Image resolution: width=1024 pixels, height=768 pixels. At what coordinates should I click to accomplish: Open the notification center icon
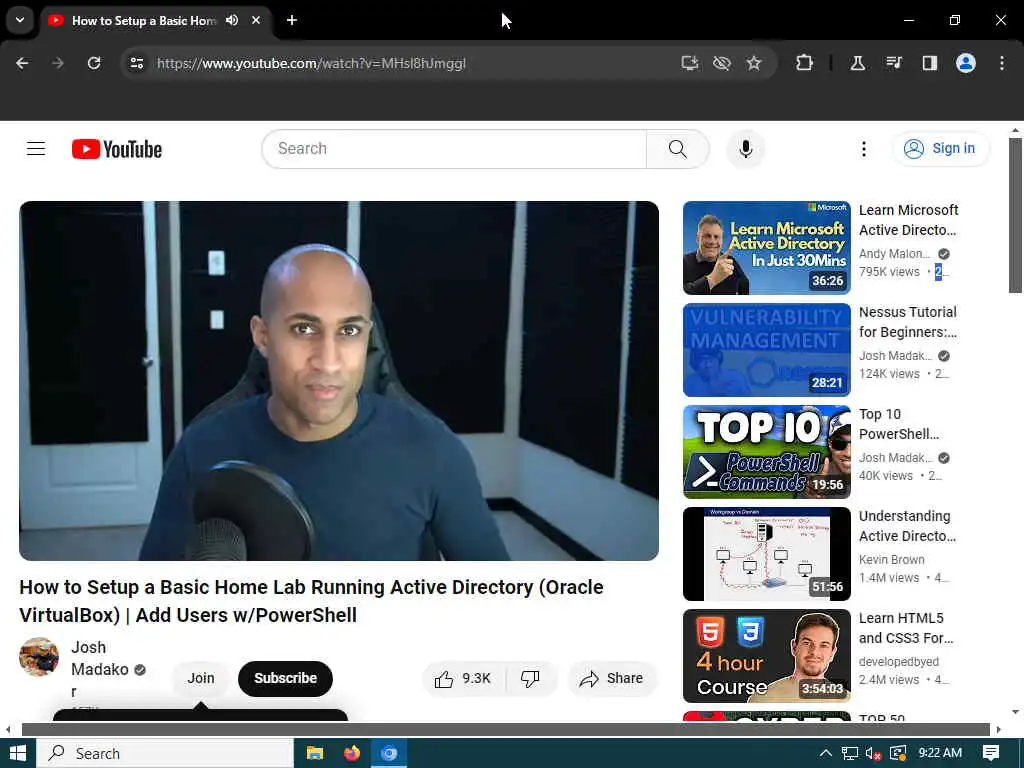(991, 754)
